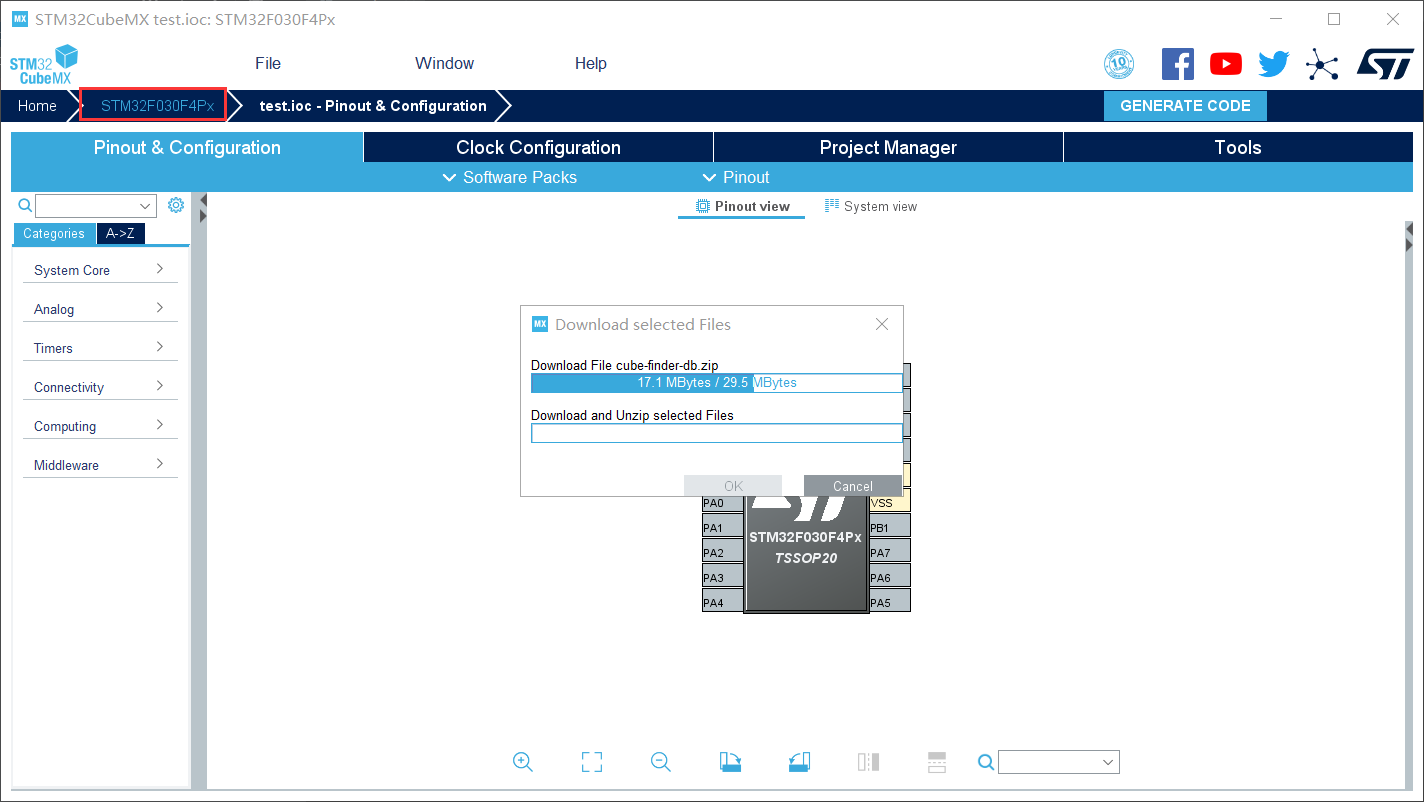Expand Connectivity category
The height and width of the screenshot is (802, 1424).
pos(100,387)
